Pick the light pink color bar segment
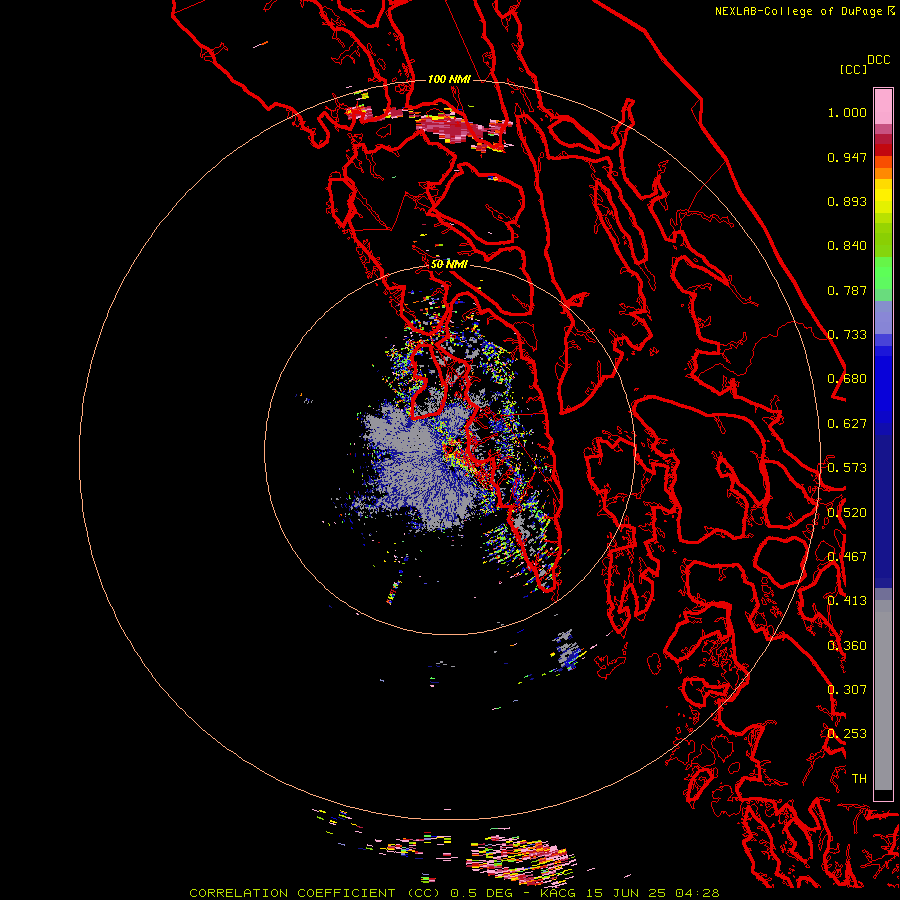This screenshot has height=900, width=900. click(883, 106)
